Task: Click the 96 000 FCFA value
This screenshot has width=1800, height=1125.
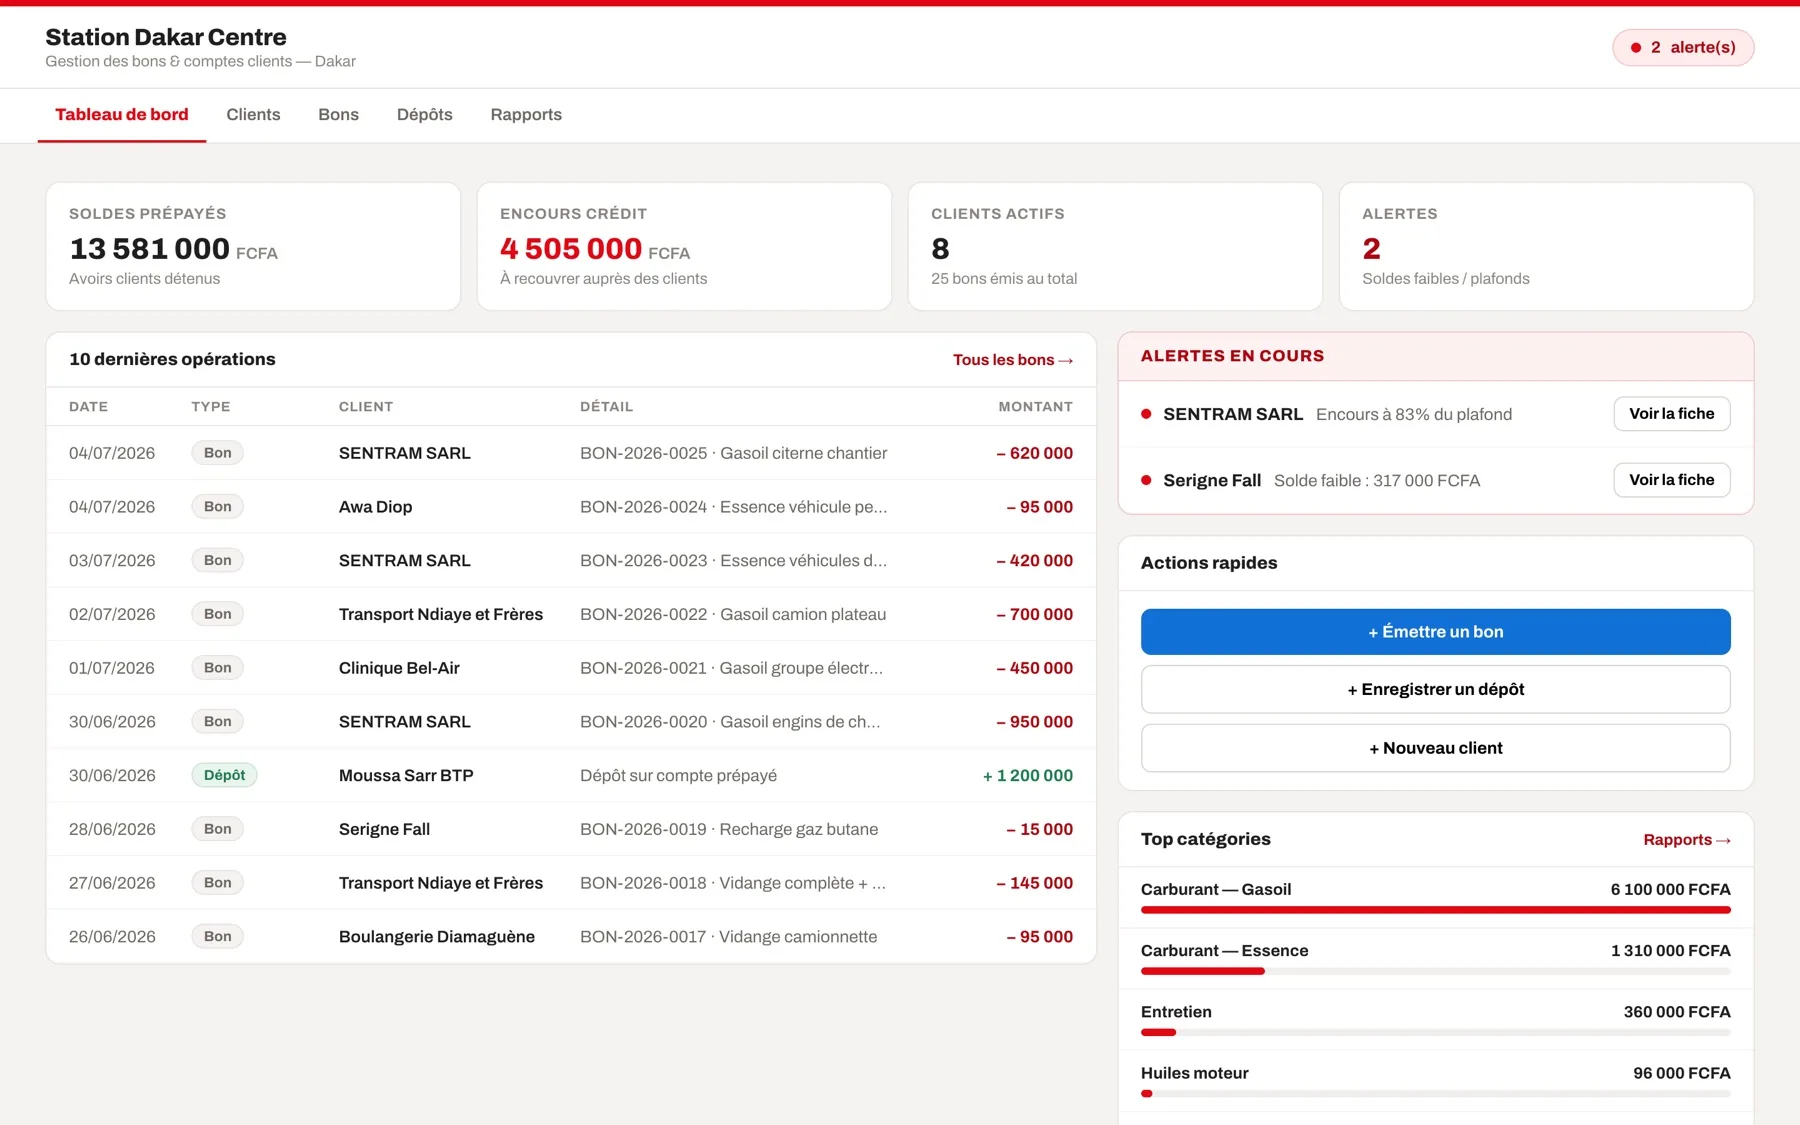Action: click(1682, 1073)
